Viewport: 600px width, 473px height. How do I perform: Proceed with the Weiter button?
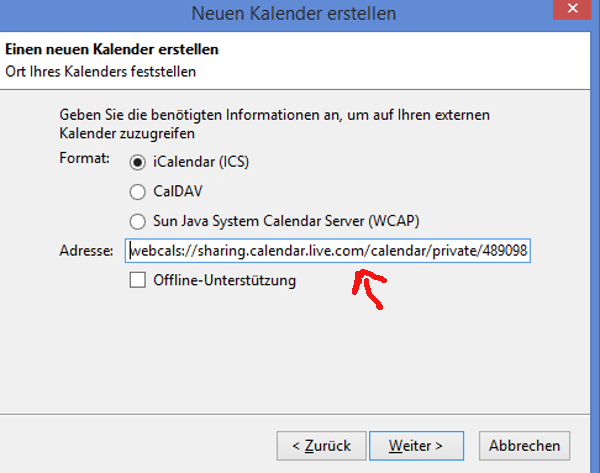coord(410,444)
